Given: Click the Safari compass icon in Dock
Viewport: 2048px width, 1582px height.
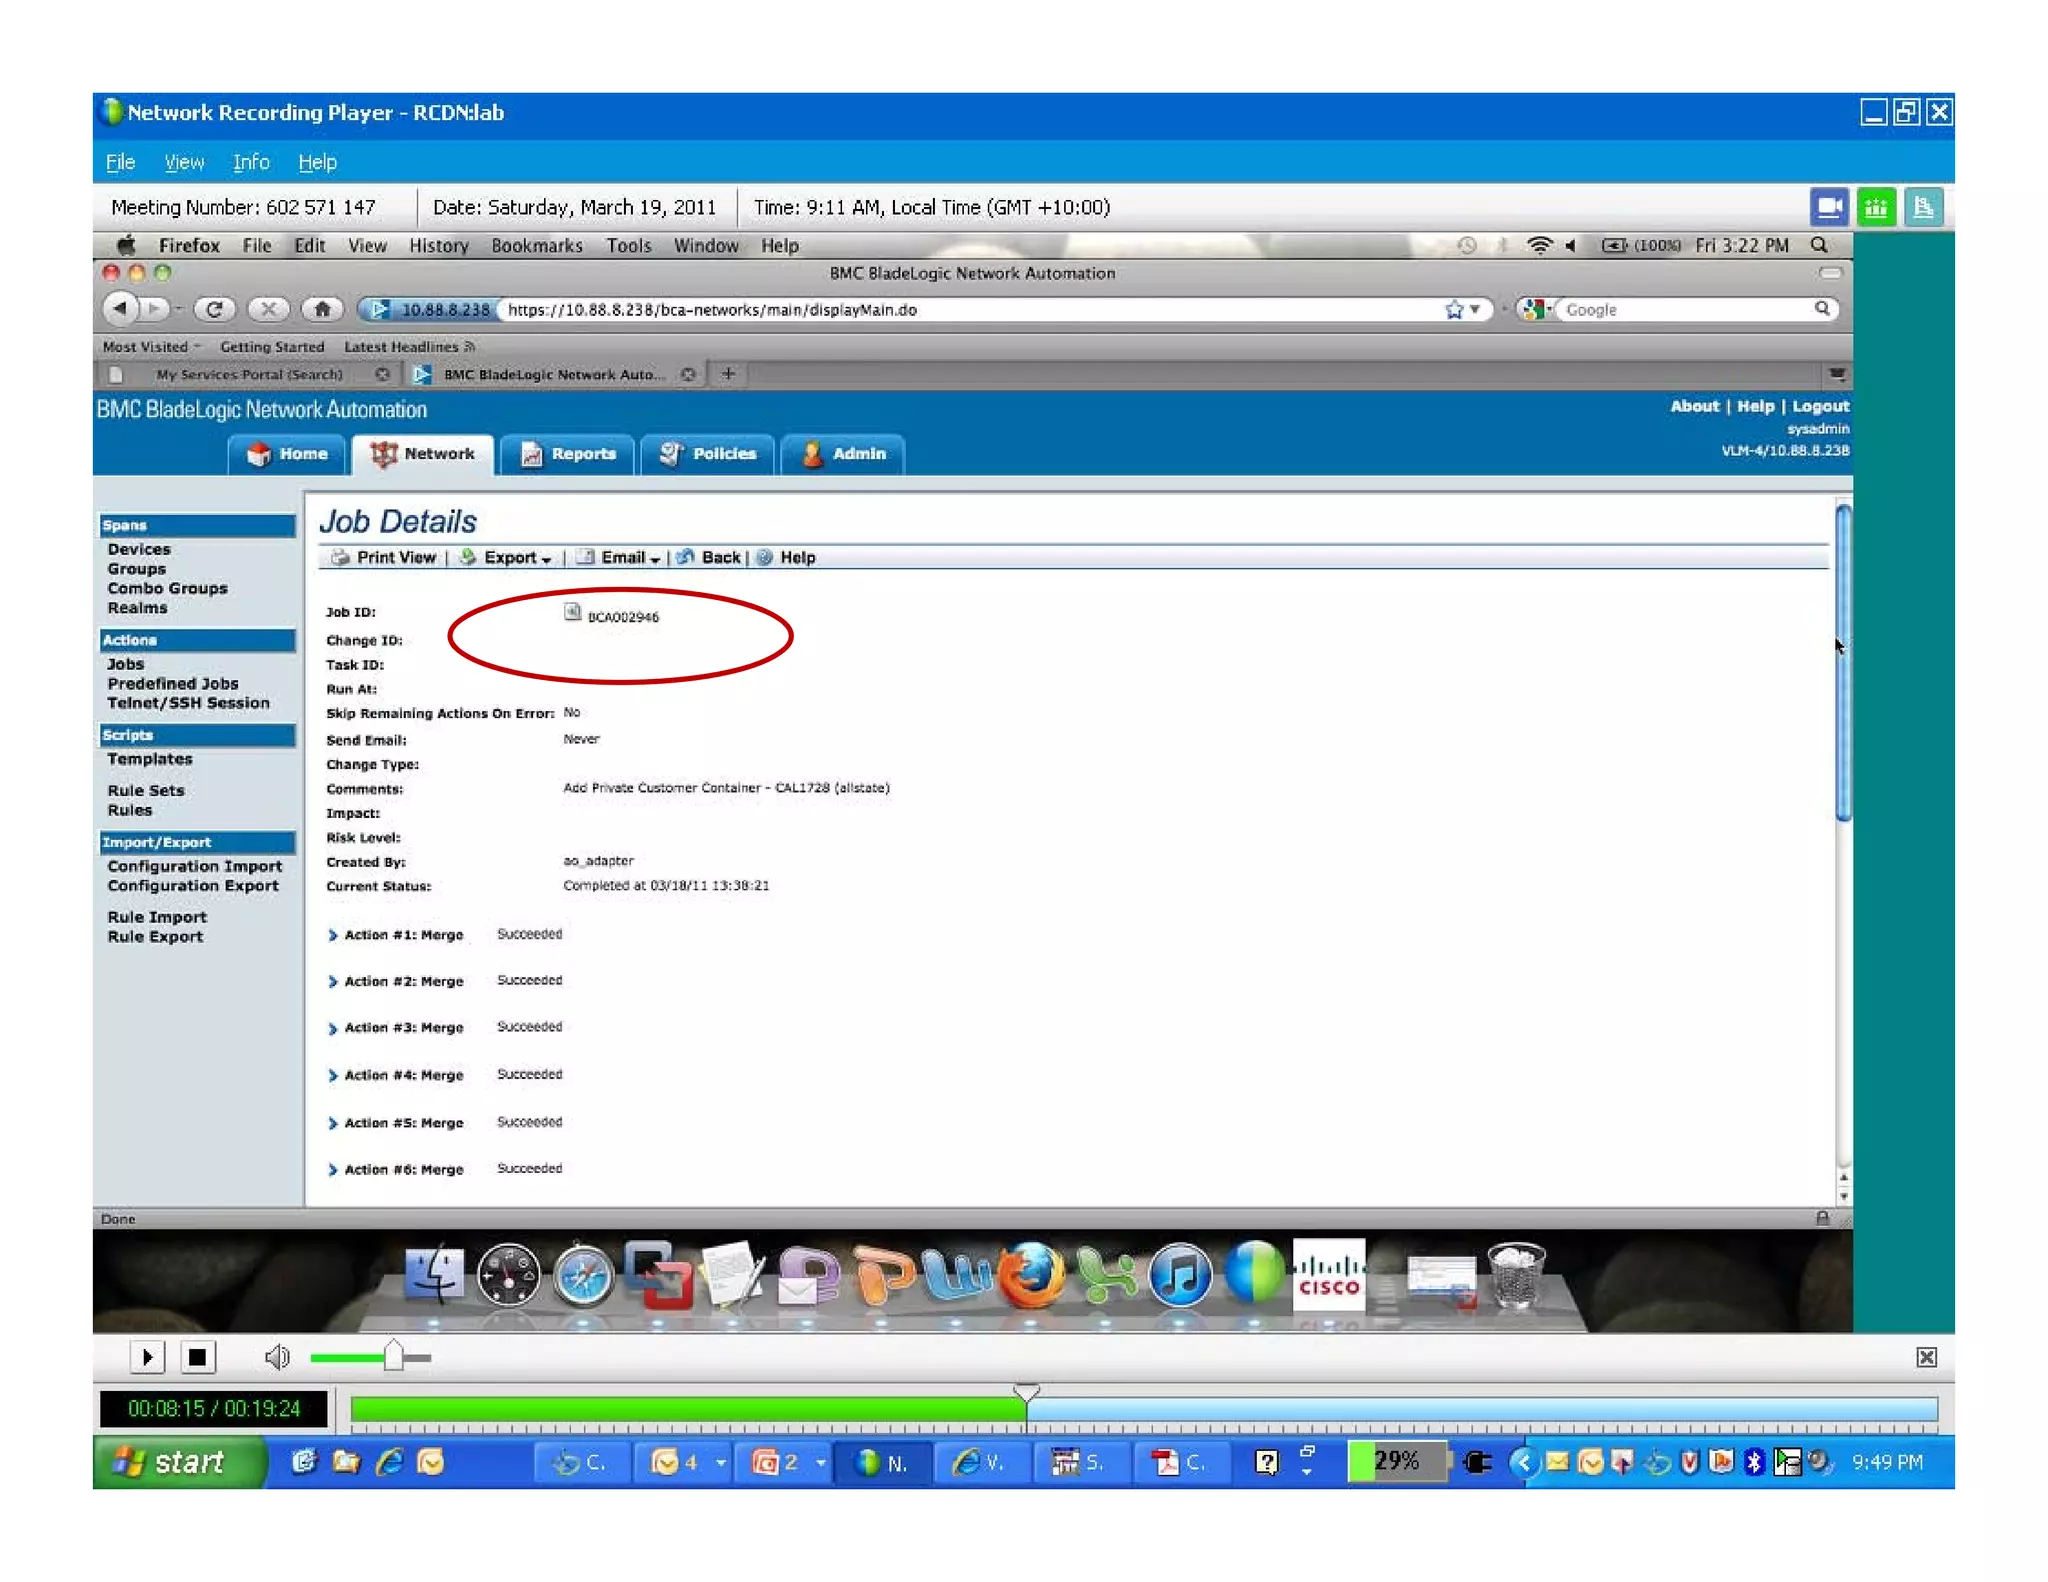Looking at the screenshot, I should tap(583, 1275).
